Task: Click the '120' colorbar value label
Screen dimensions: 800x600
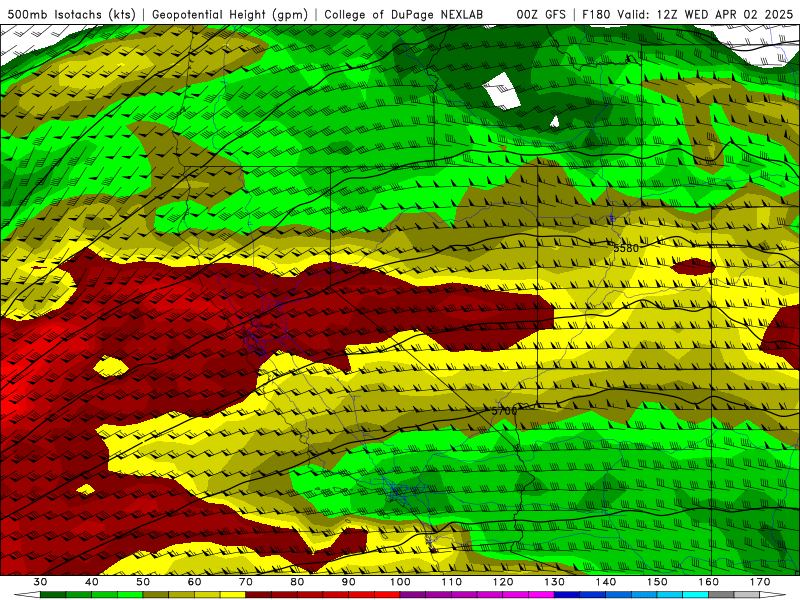Action: click(503, 582)
